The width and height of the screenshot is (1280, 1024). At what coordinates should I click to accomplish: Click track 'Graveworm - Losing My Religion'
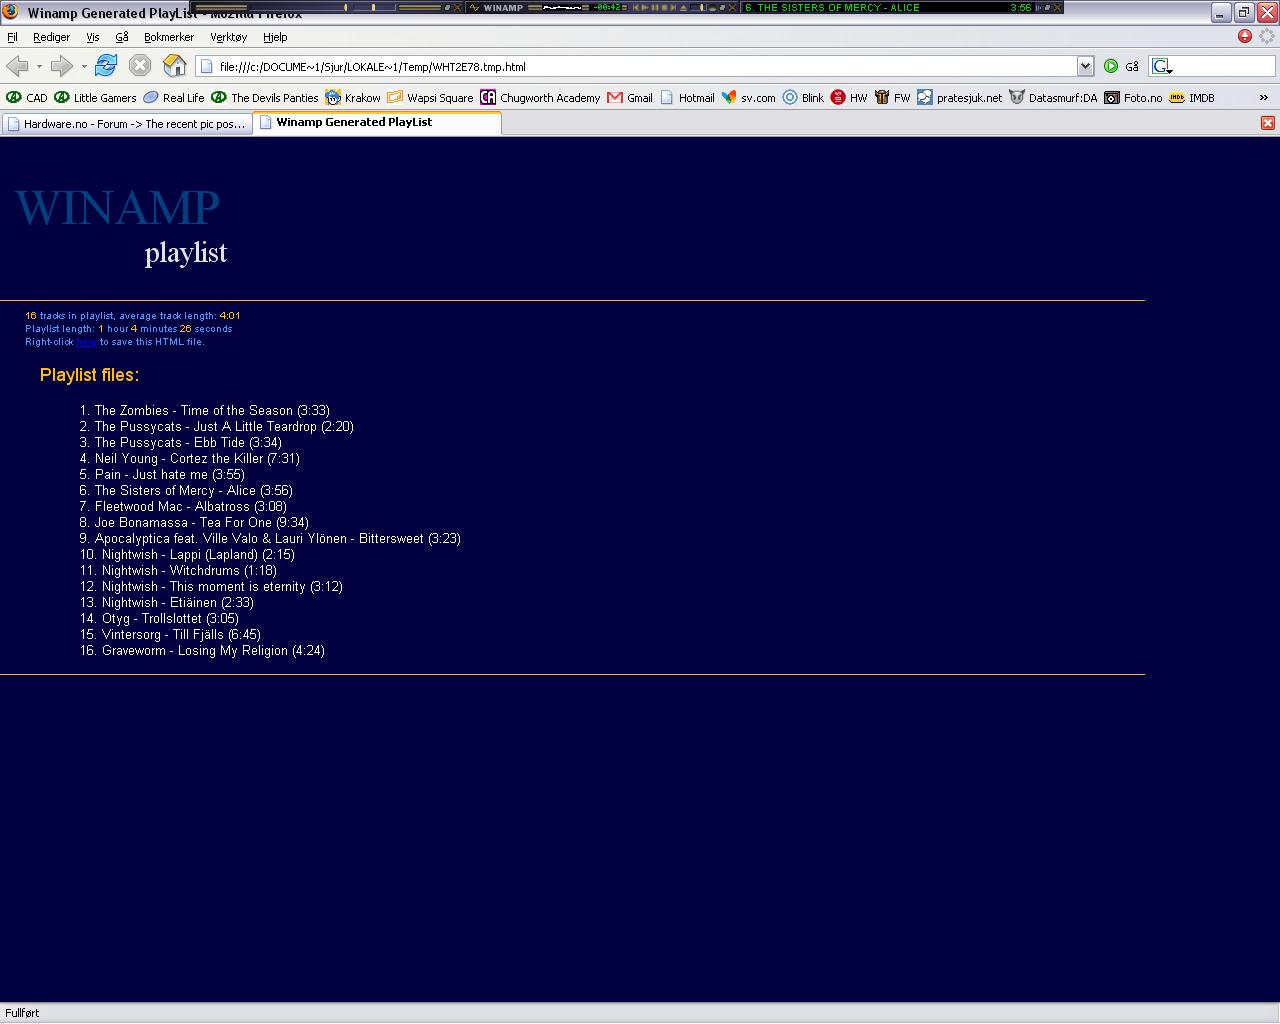213,651
